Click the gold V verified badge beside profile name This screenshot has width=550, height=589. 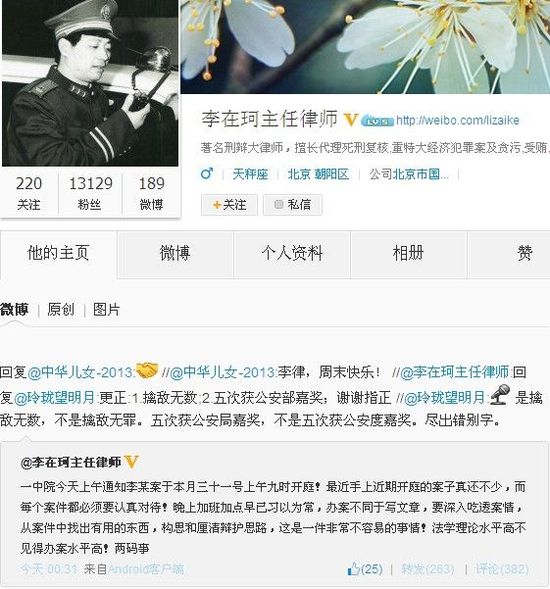[351, 120]
